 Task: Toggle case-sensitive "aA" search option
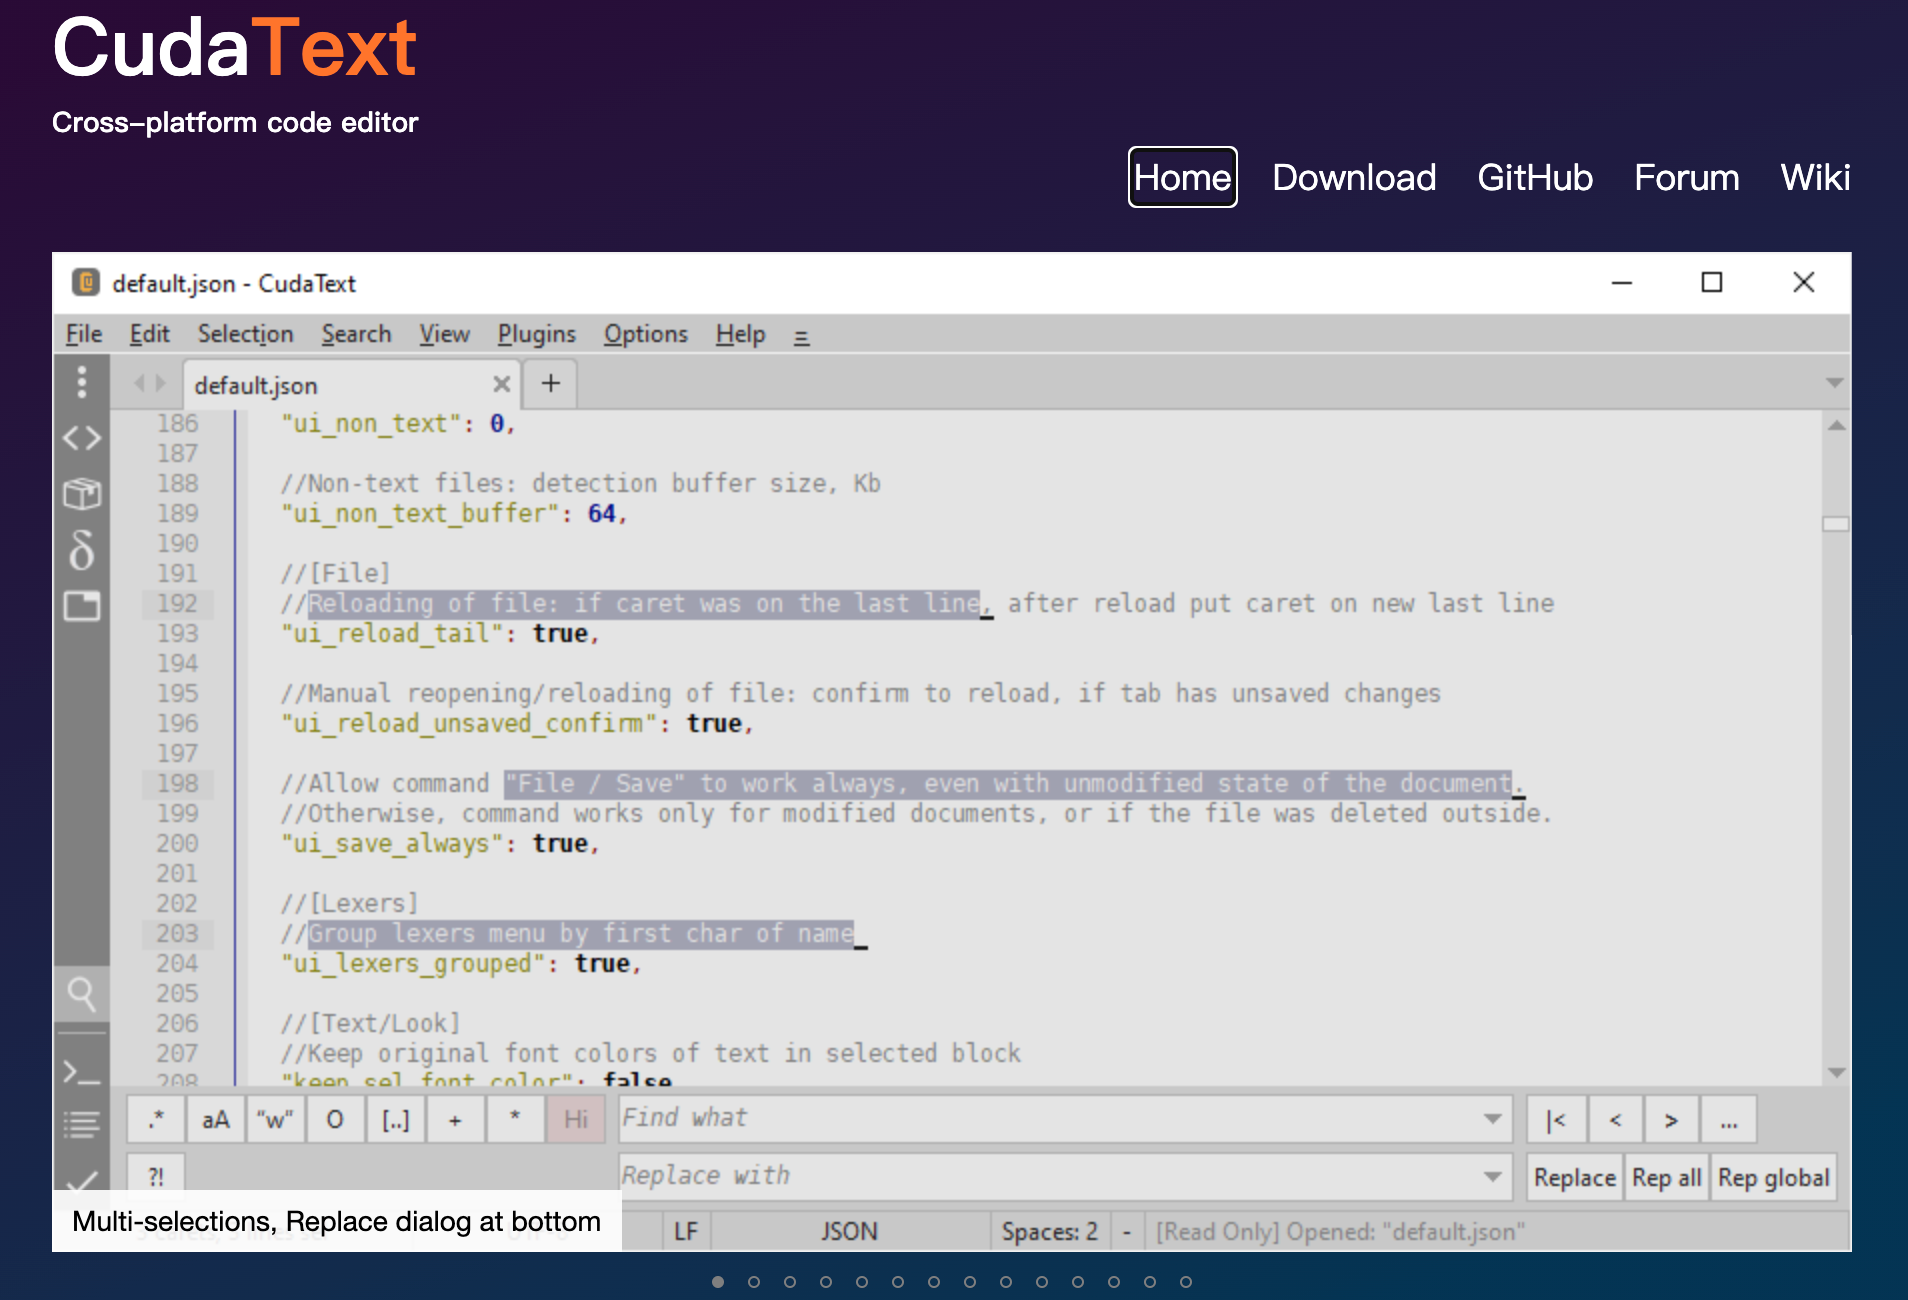click(x=216, y=1119)
